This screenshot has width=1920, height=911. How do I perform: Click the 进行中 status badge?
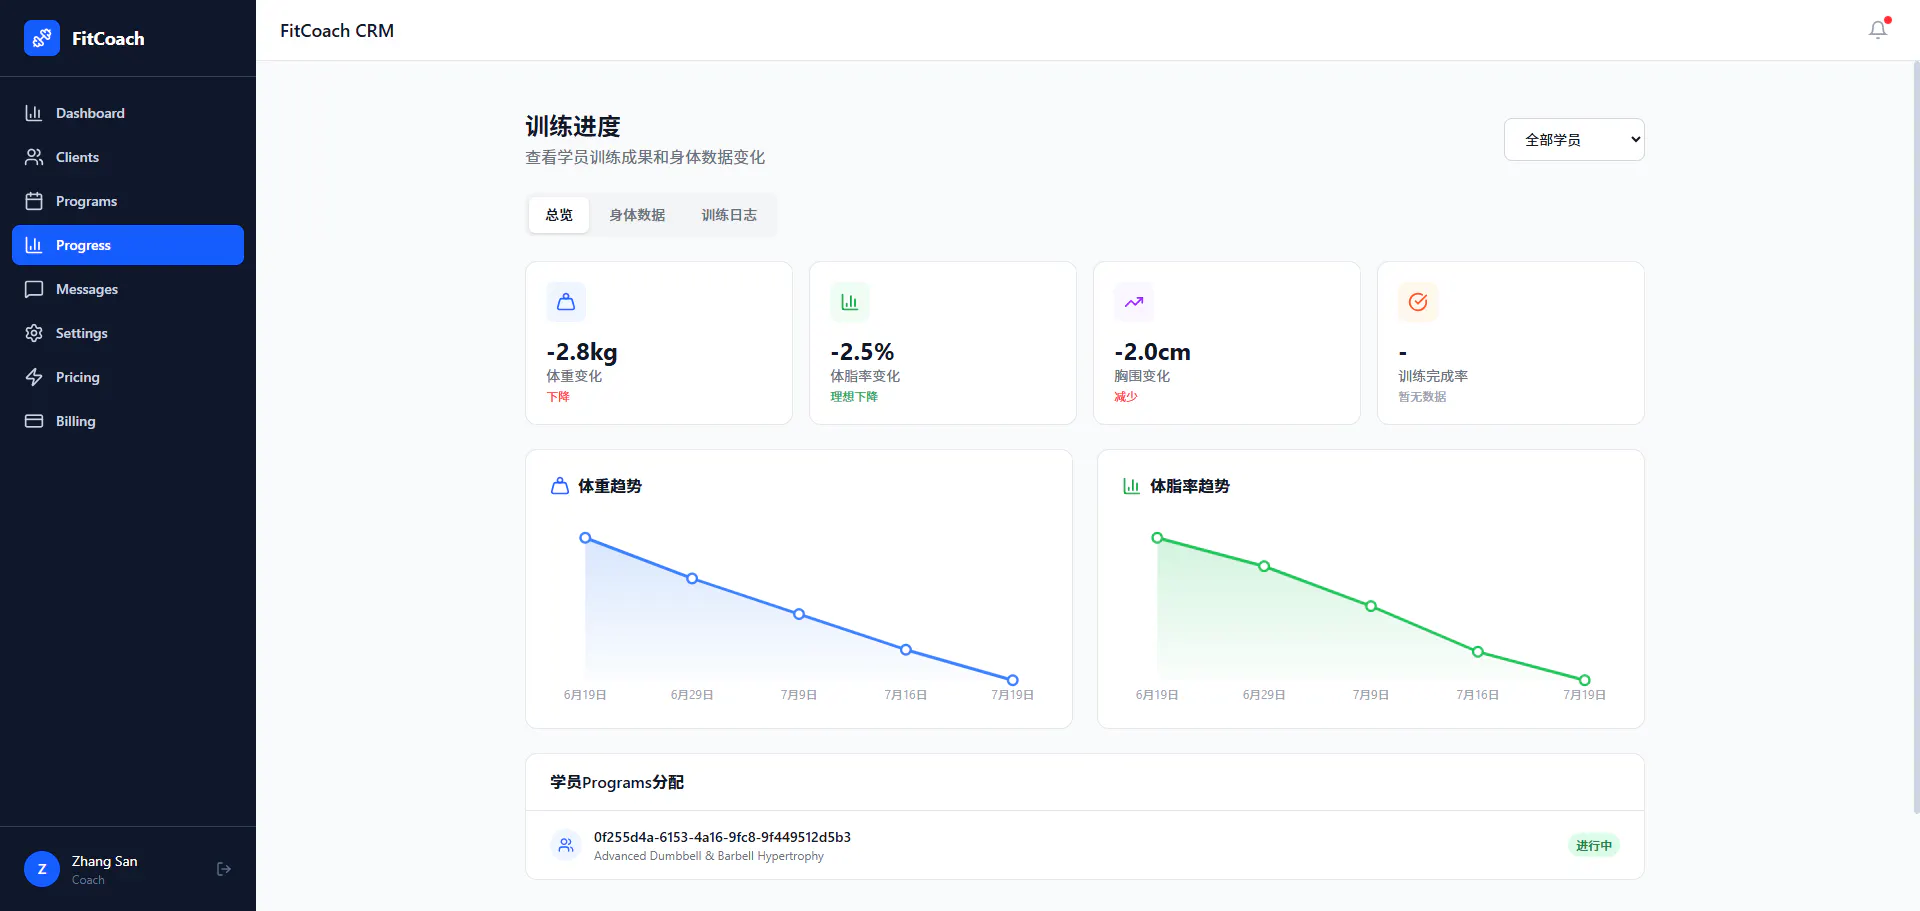point(1594,845)
